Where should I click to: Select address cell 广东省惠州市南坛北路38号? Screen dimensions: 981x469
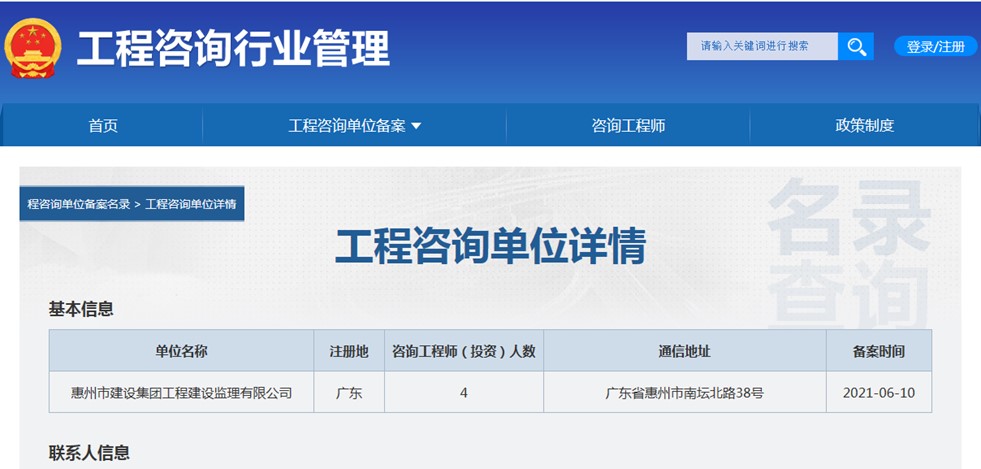click(685, 393)
